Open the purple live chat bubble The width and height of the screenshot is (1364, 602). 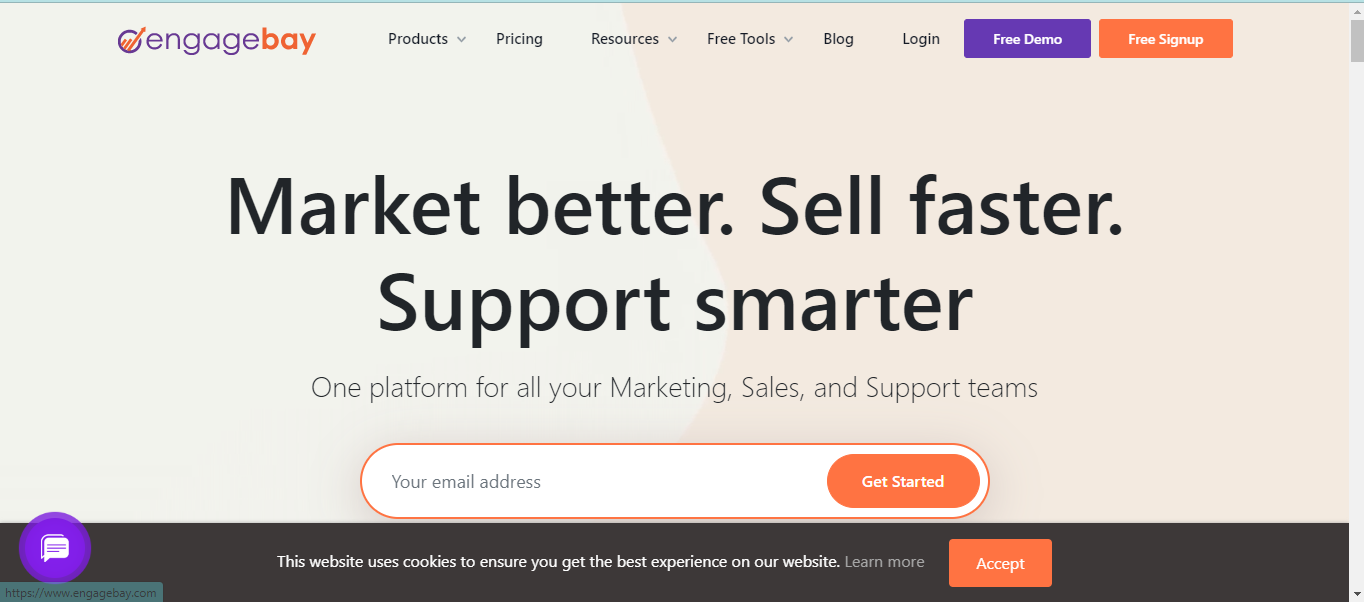pyautogui.click(x=55, y=548)
